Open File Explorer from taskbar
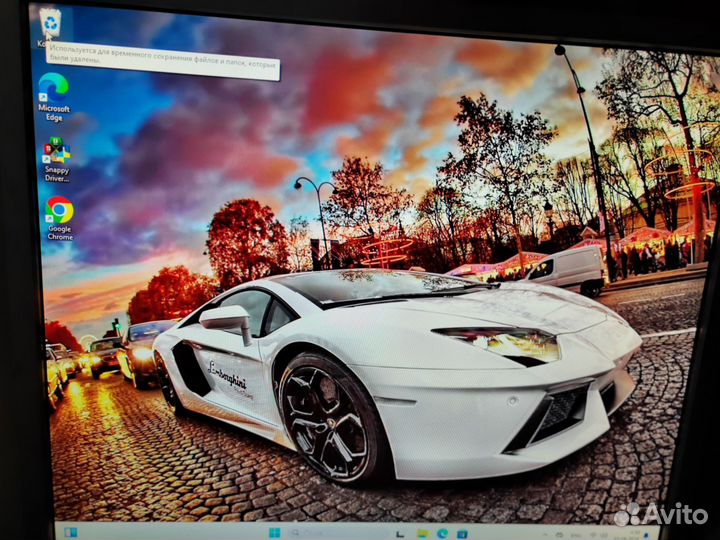Viewport: 720px width, 540px height. [x=423, y=534]
